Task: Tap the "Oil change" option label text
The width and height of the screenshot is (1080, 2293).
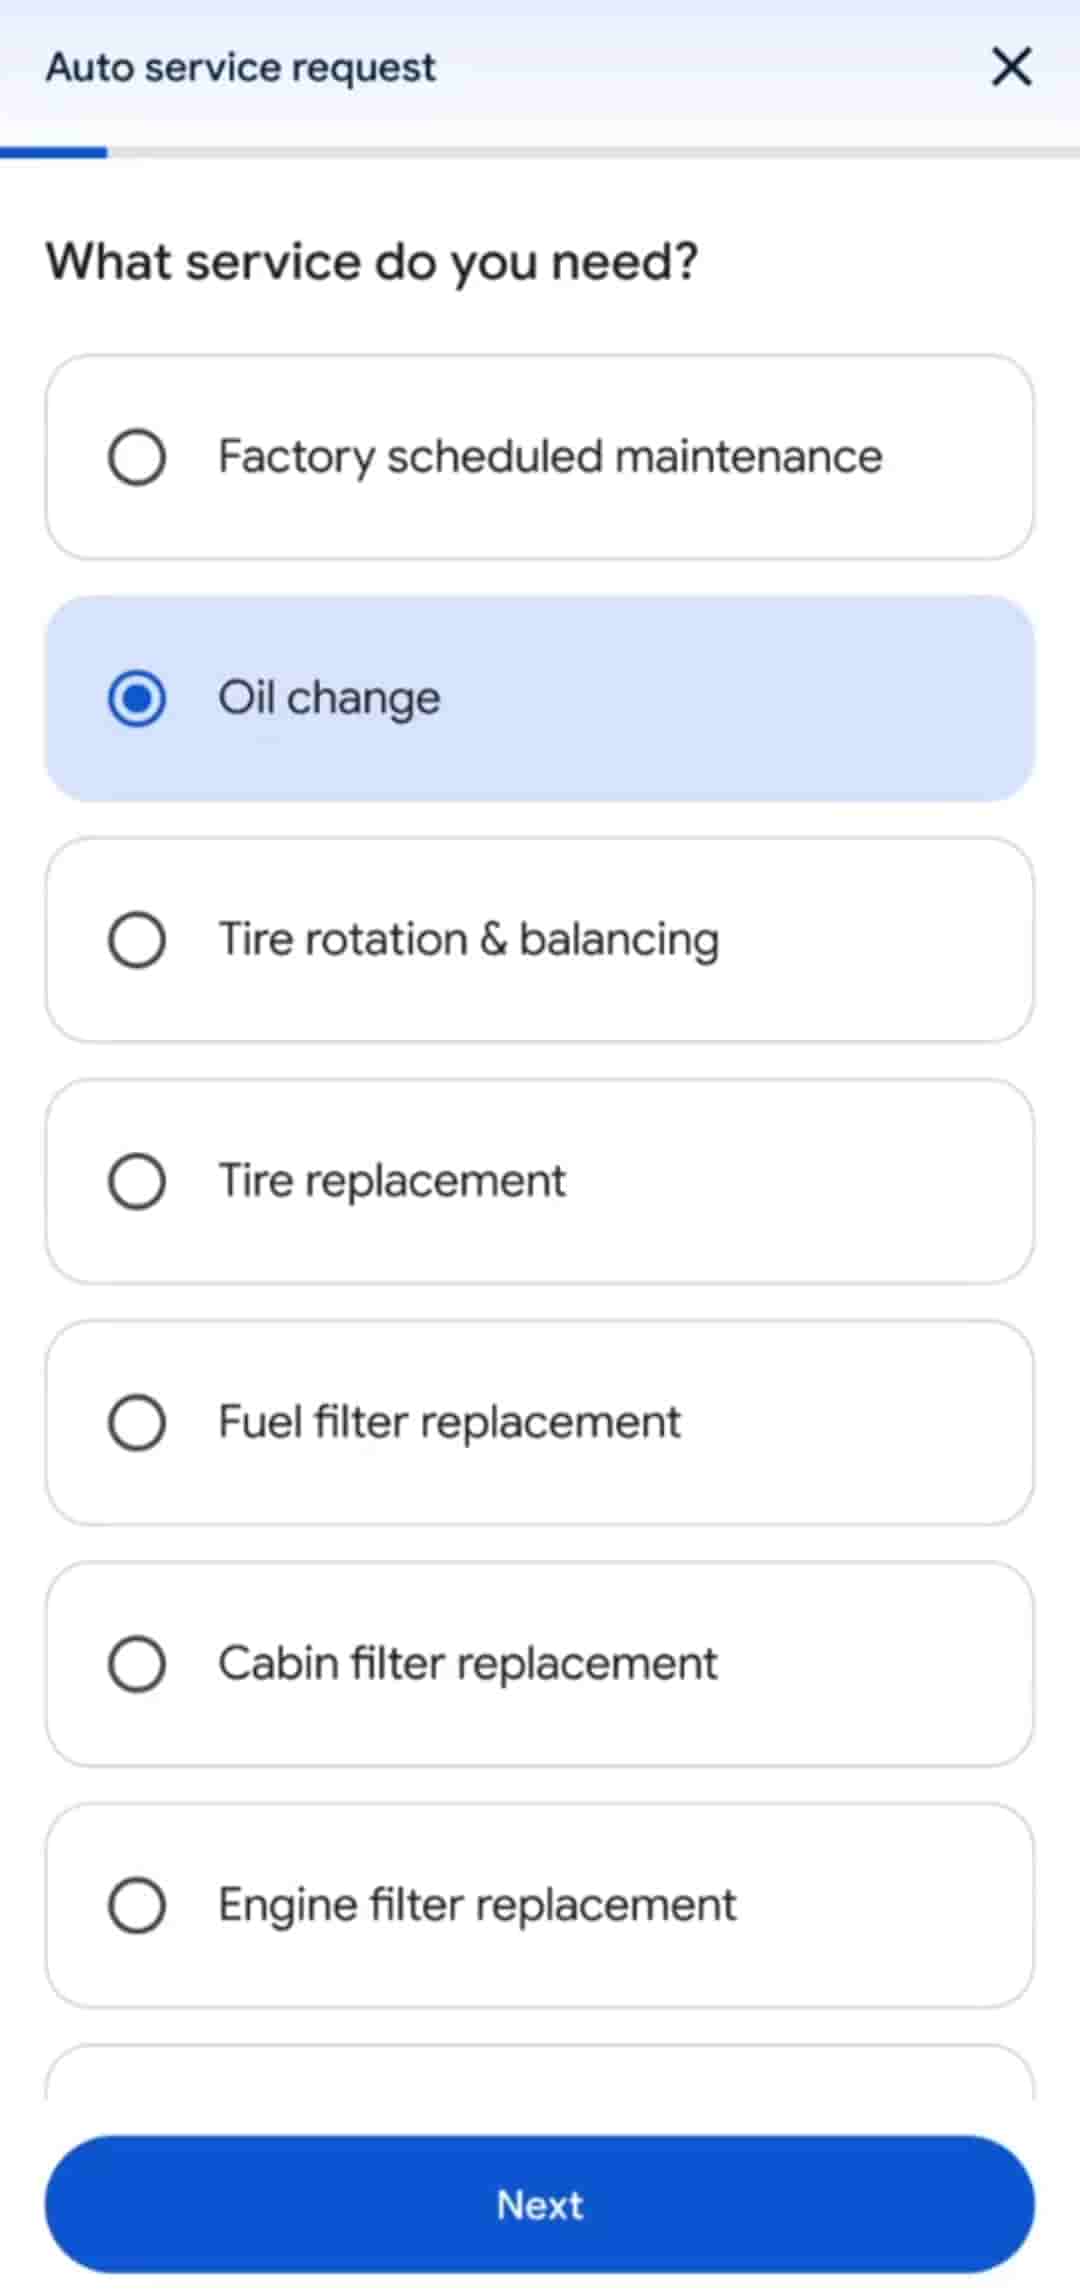Action: pos(329,698)
